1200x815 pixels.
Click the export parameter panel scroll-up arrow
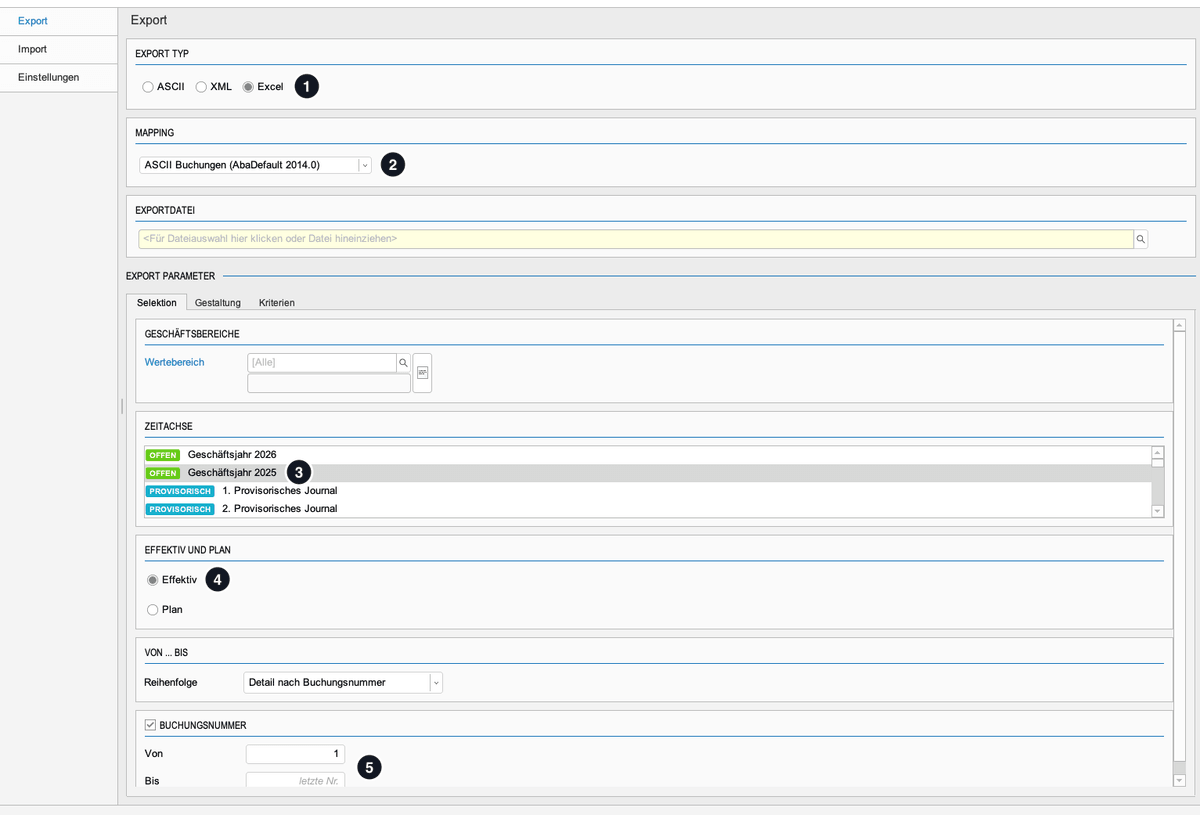[1179, 325]
